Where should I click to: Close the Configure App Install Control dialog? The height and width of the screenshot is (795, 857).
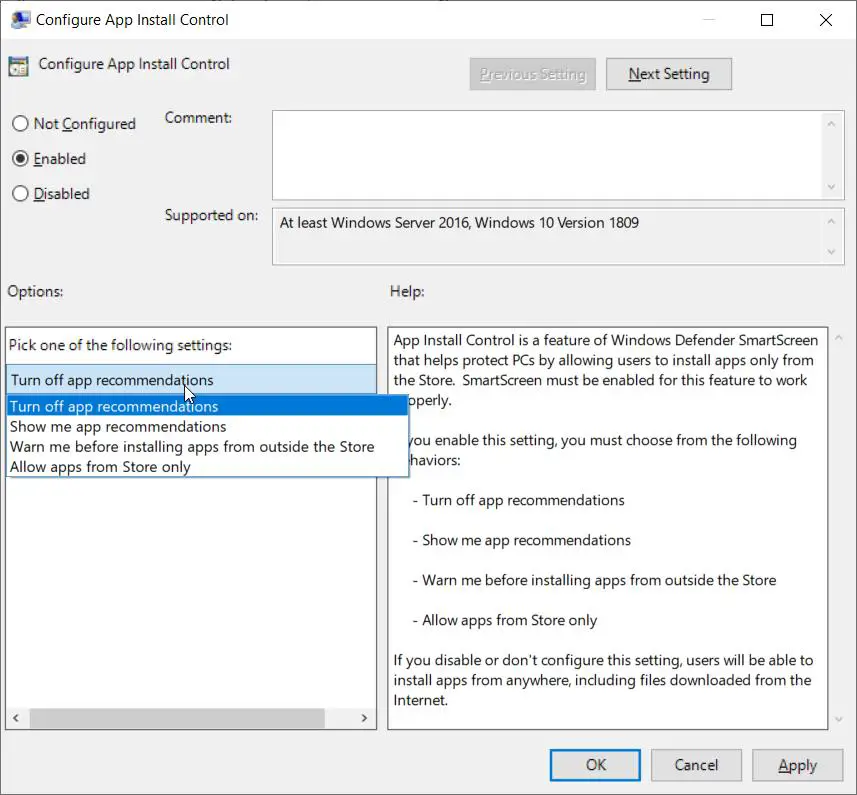click(825, 20)
